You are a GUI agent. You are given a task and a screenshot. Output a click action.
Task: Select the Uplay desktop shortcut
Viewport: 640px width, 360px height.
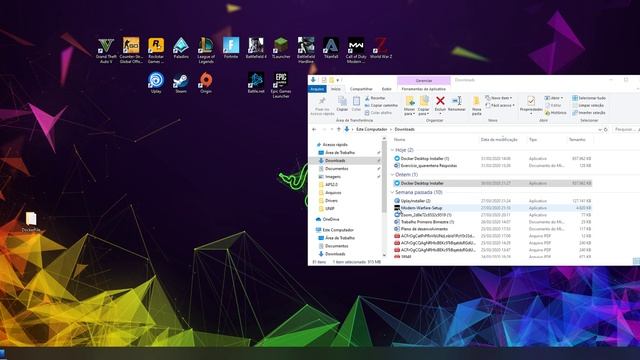(156, 83)
